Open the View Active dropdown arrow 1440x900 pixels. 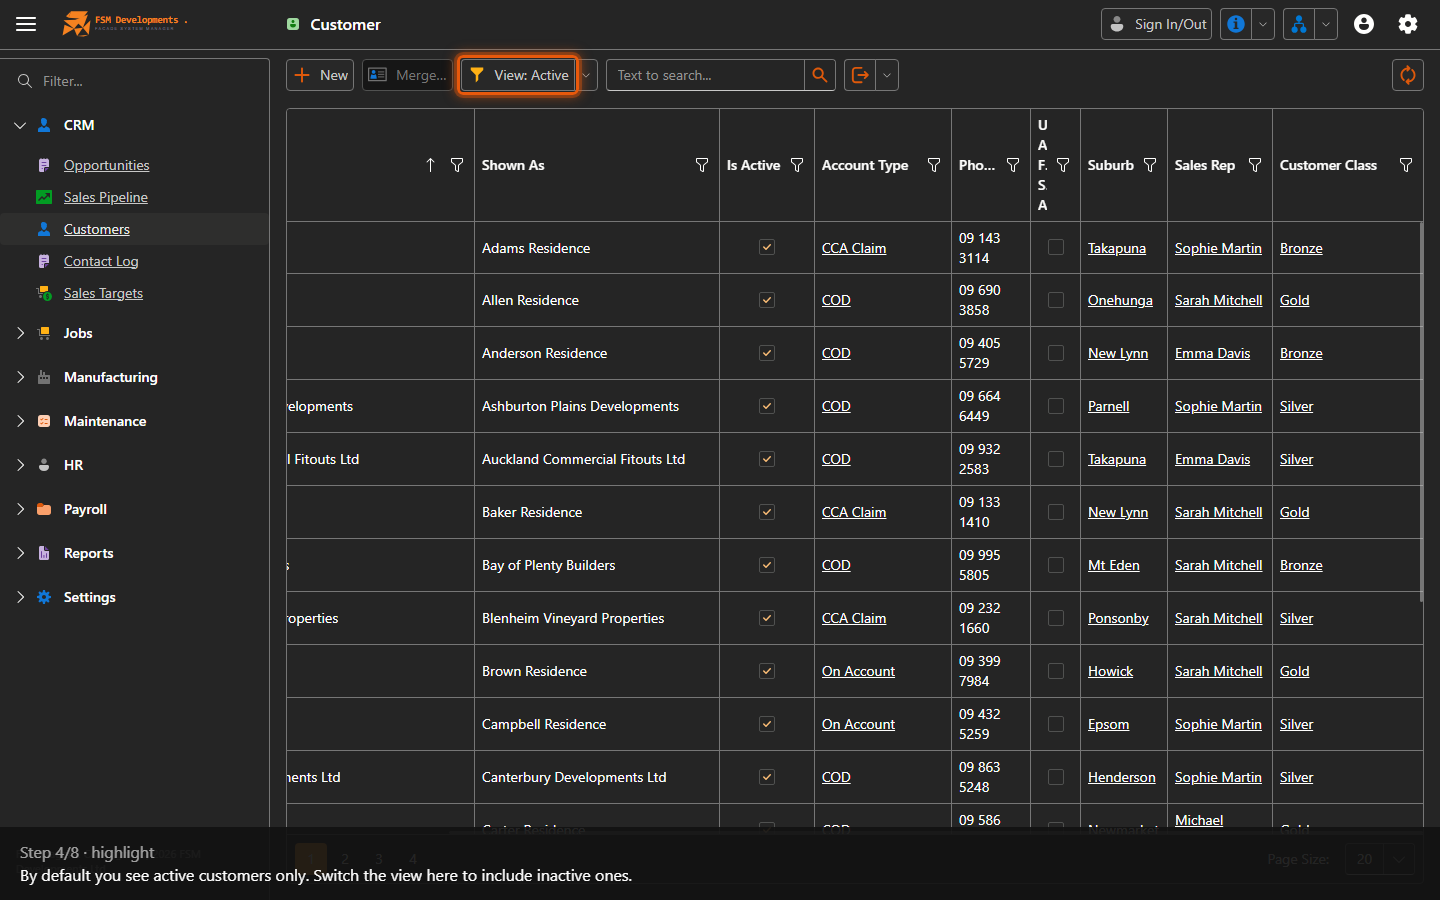coord(587,75)
